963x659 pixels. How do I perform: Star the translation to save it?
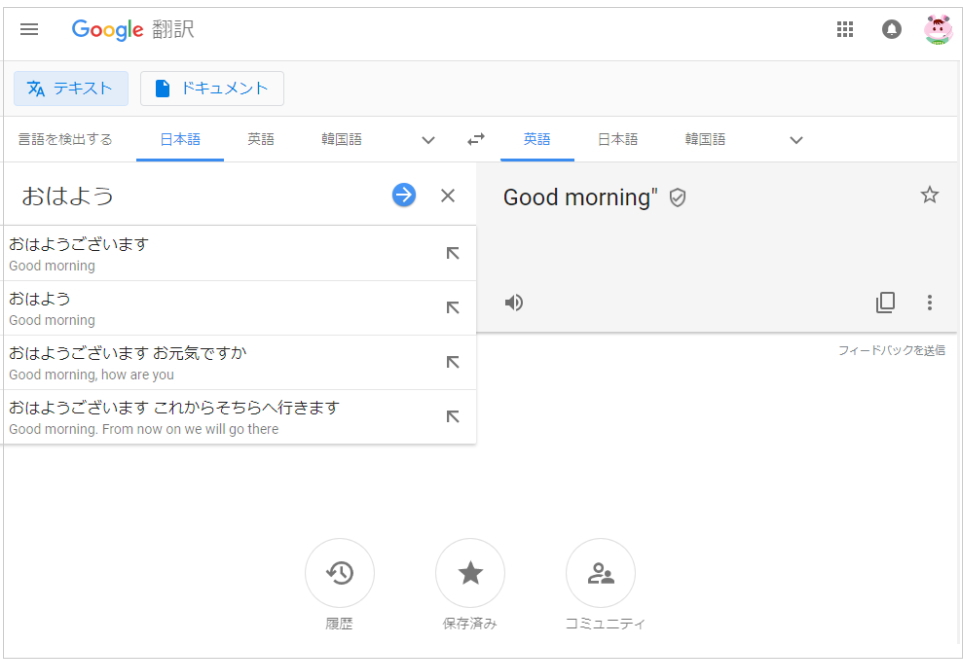[x=929, y=195]
